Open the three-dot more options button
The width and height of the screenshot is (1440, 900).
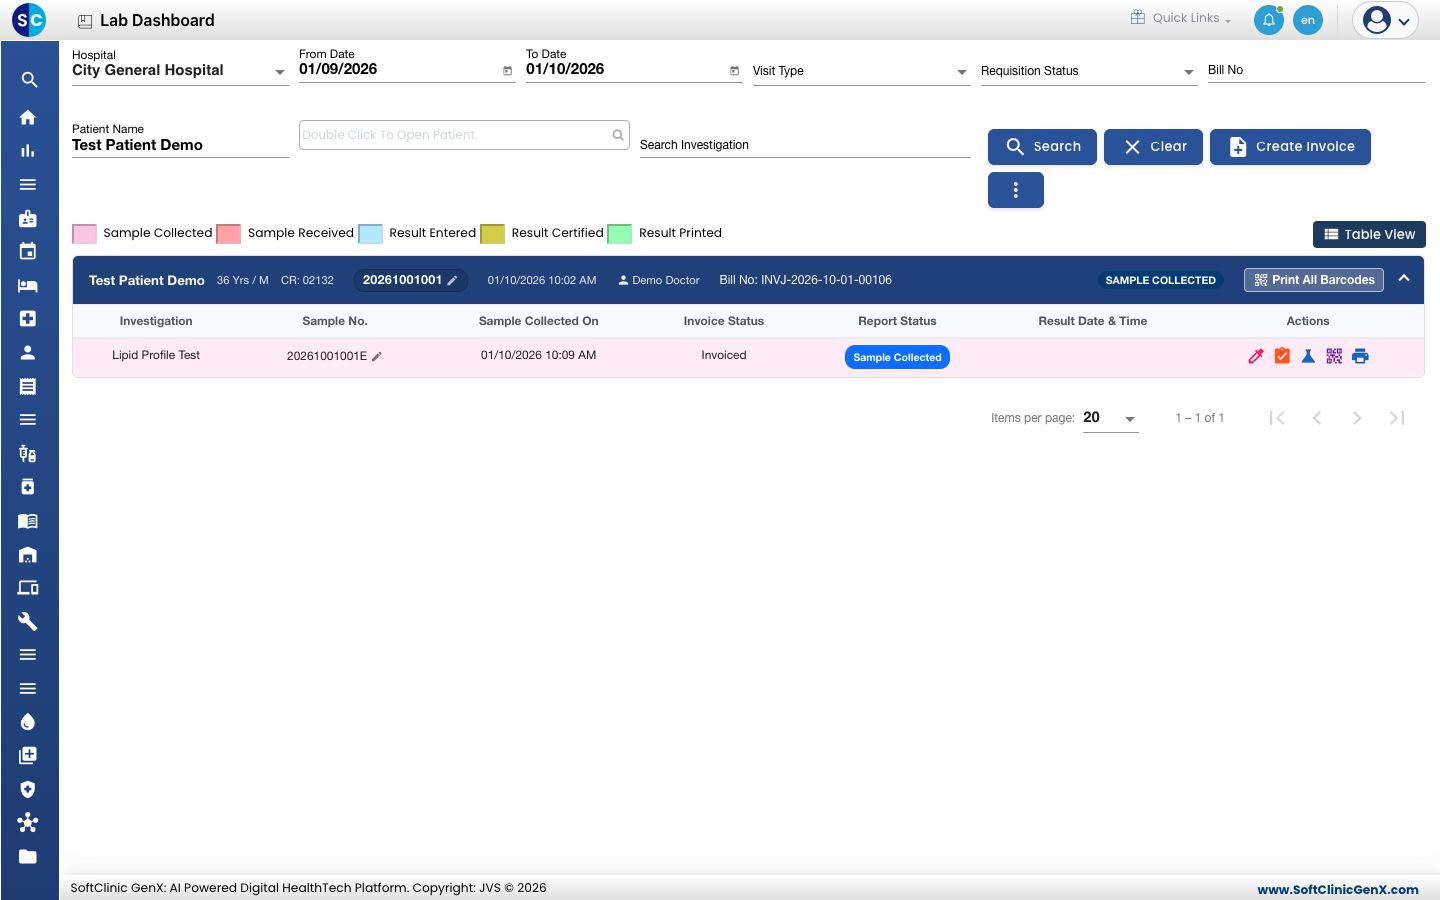point(1016,190)
